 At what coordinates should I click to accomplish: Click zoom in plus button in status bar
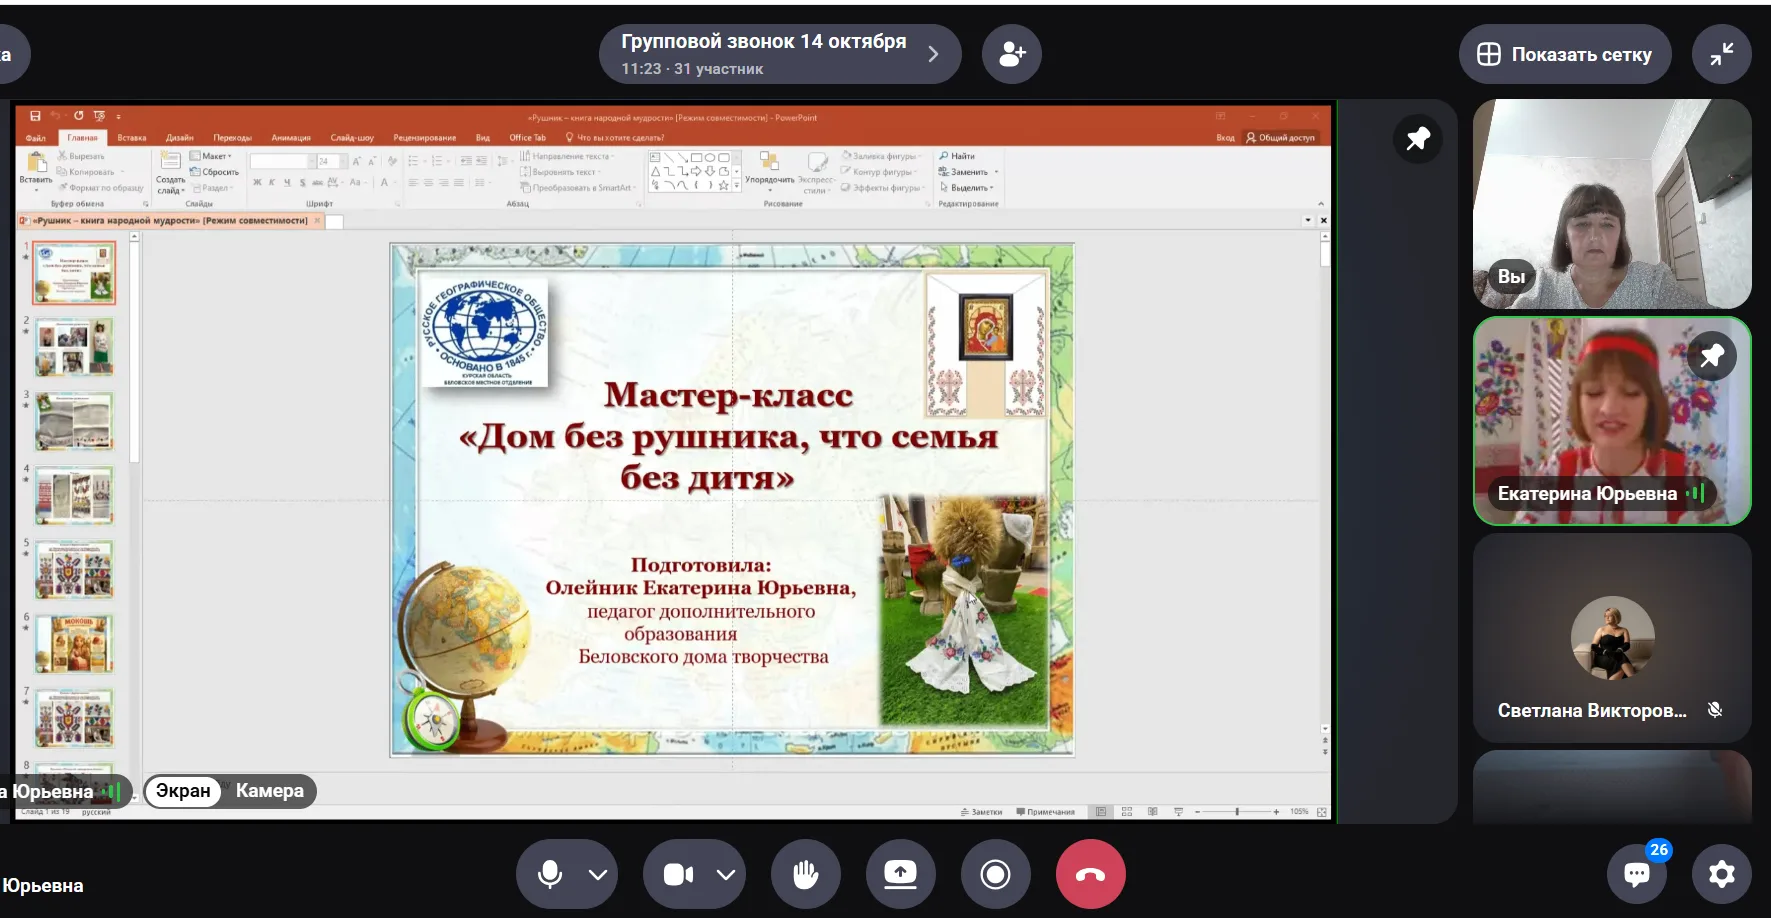tap(1277, 812)
